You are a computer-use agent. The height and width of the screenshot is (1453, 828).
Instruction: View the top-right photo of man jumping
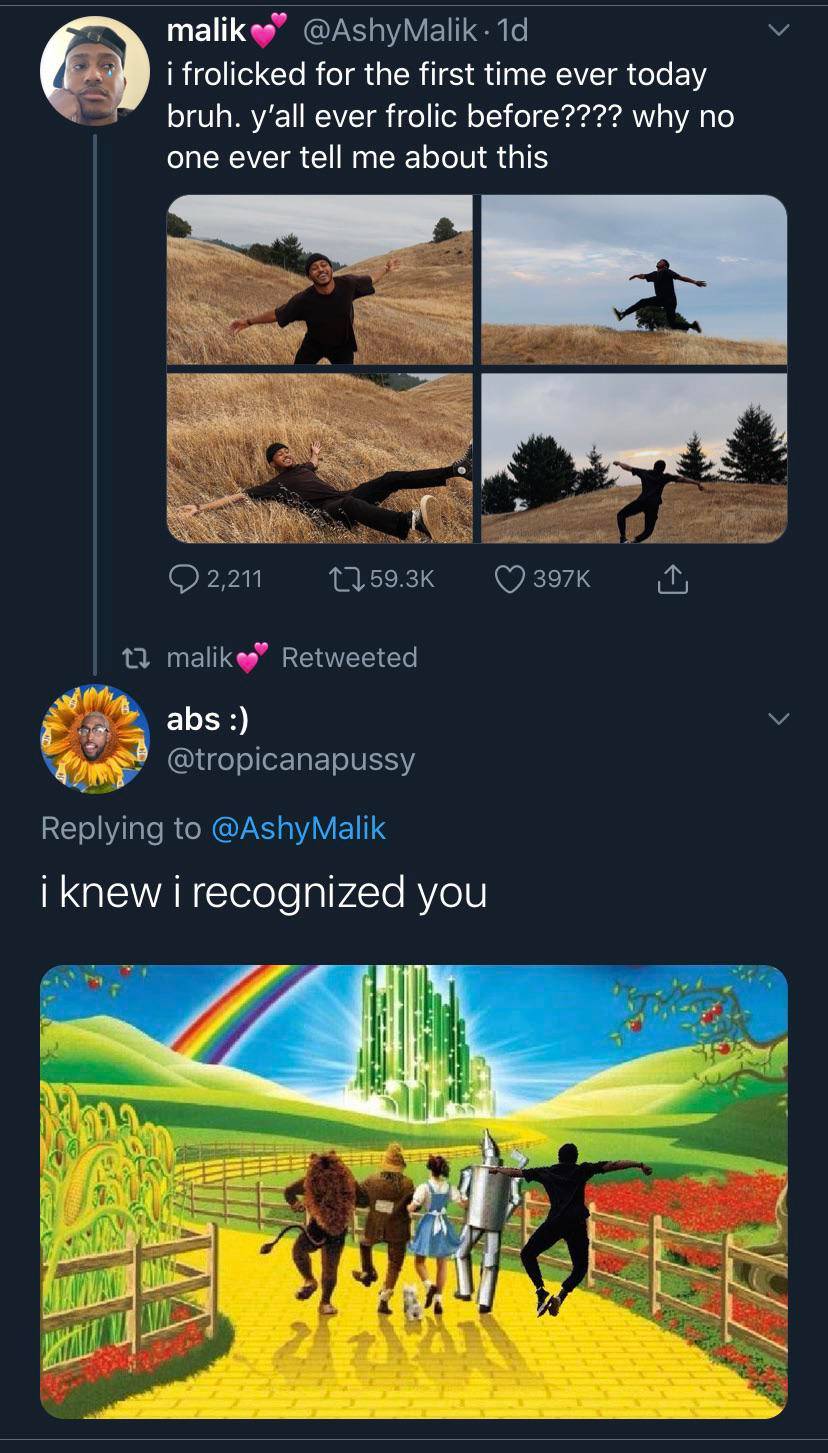(x=634, y=280)
